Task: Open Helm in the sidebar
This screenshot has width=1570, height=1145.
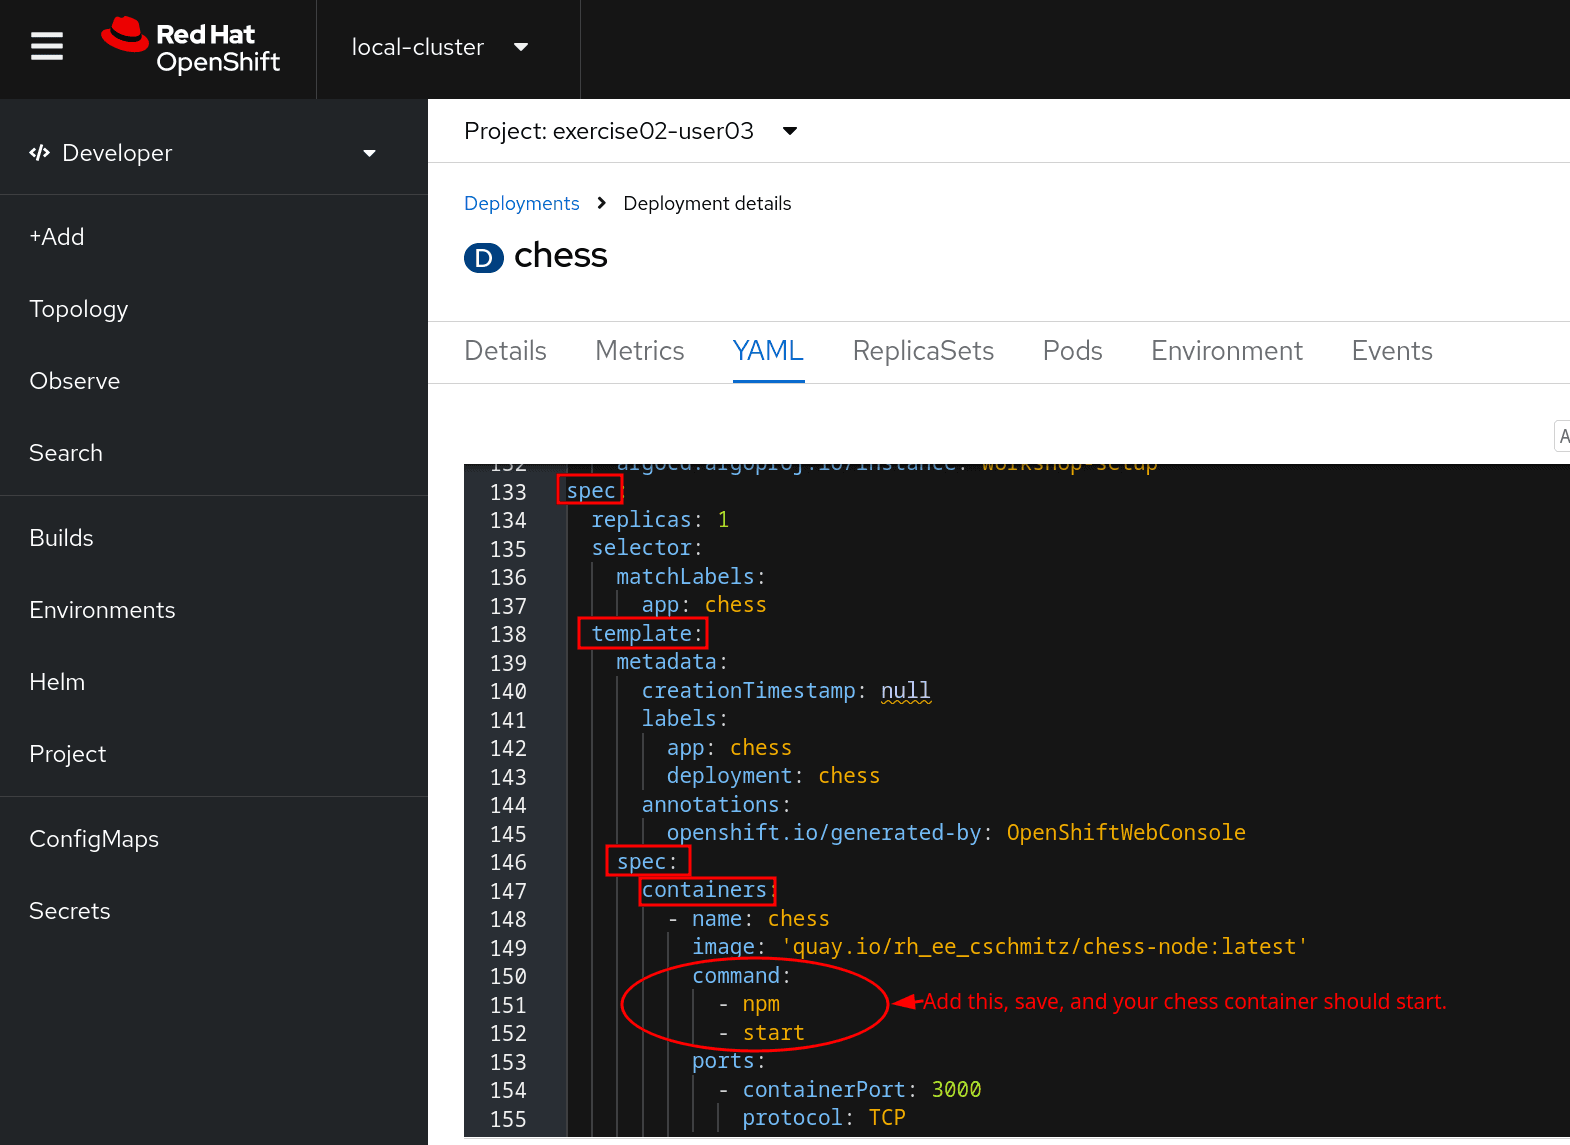Action: click(x=57, y=682)
